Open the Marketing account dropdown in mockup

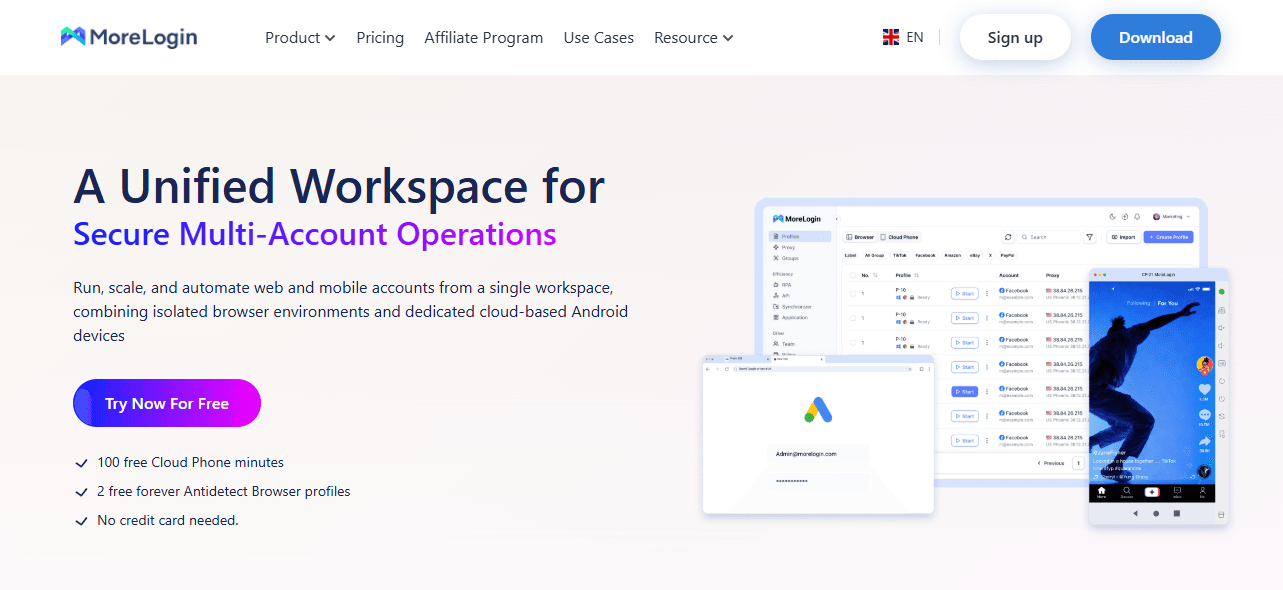(x=1171, y=216)
